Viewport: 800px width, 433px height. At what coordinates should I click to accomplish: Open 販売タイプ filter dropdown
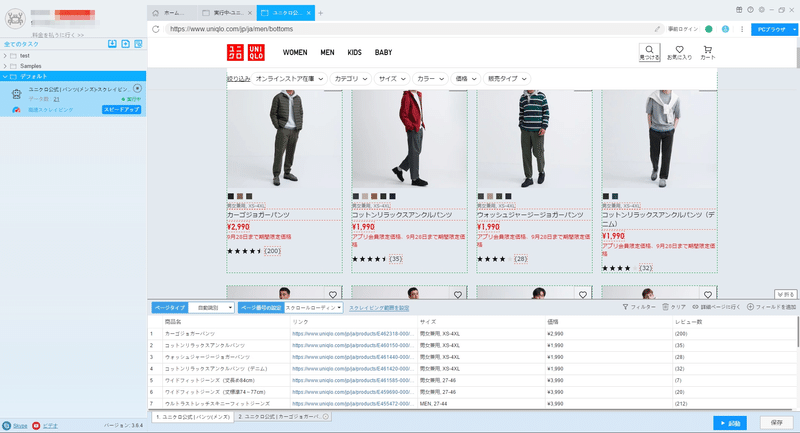(507, 79)
